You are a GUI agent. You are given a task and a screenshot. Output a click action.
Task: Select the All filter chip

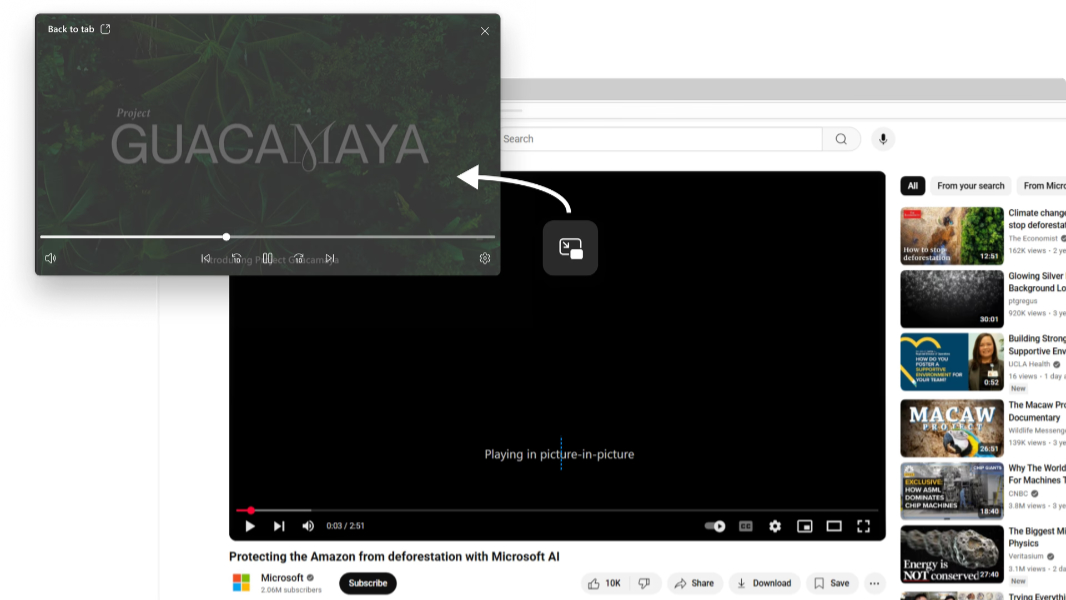(912, 185)
